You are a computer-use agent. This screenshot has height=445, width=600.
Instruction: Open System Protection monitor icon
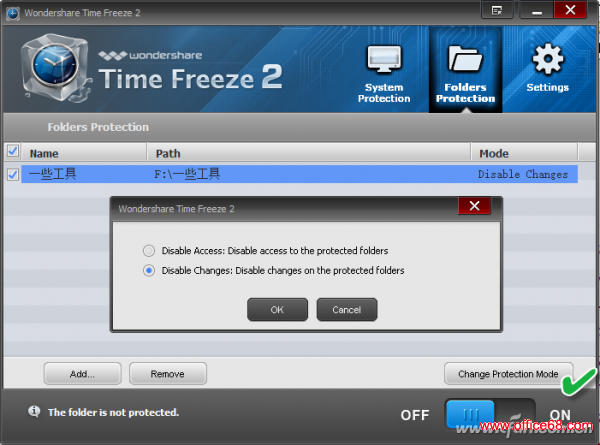384,59
